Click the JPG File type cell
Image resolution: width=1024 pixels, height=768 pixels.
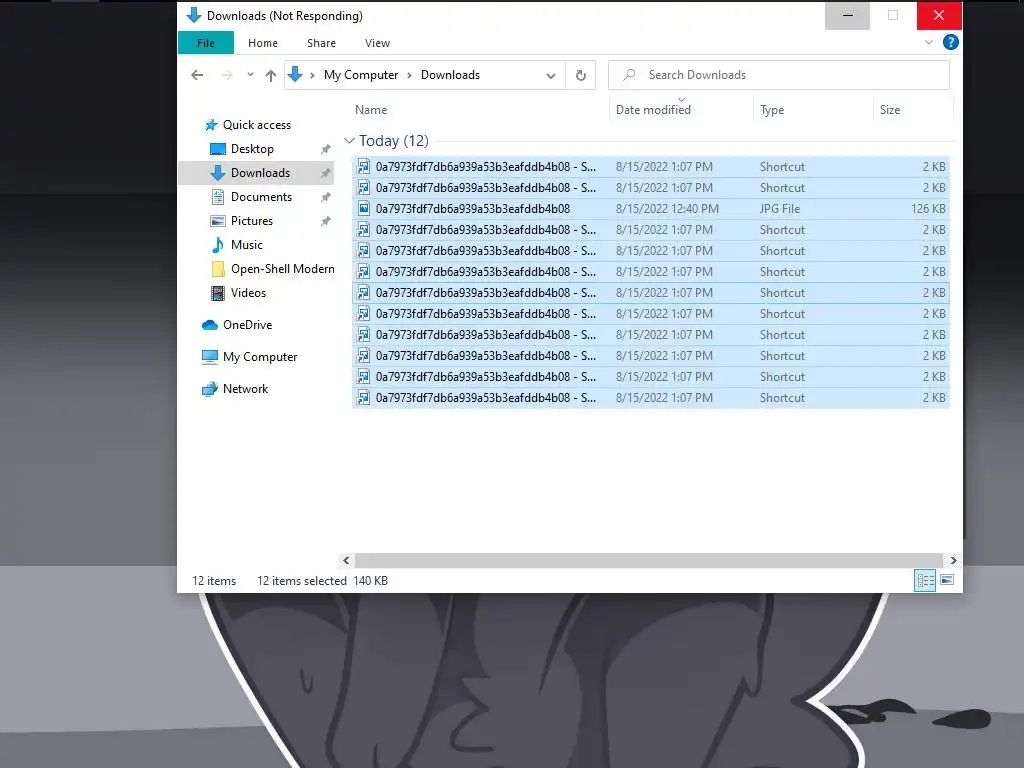pos(780,209)
